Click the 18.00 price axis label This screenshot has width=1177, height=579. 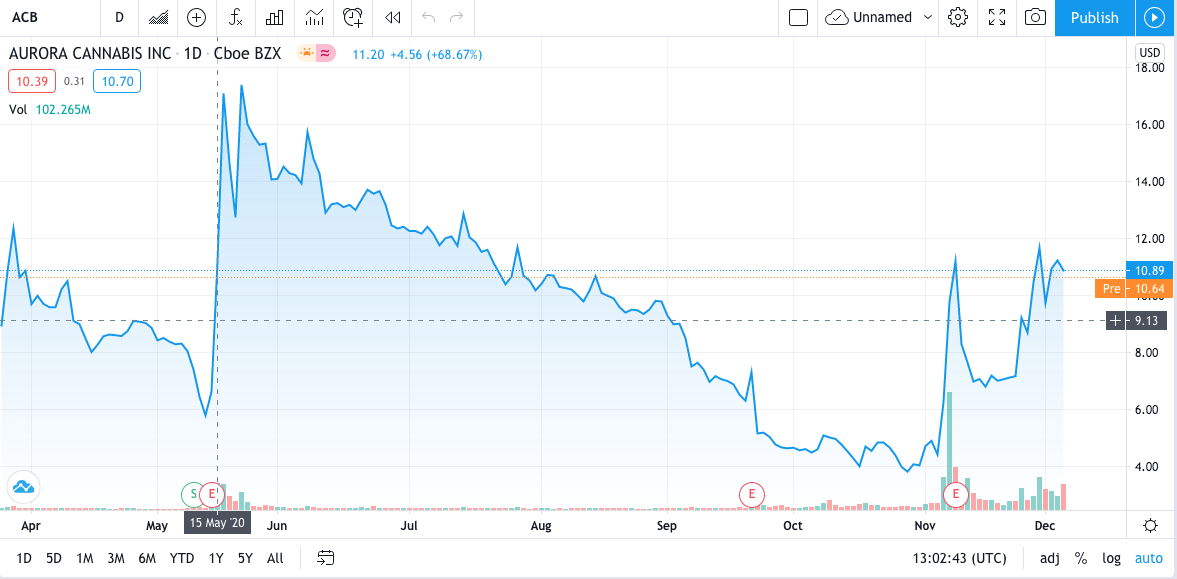tap(1151, 68)
